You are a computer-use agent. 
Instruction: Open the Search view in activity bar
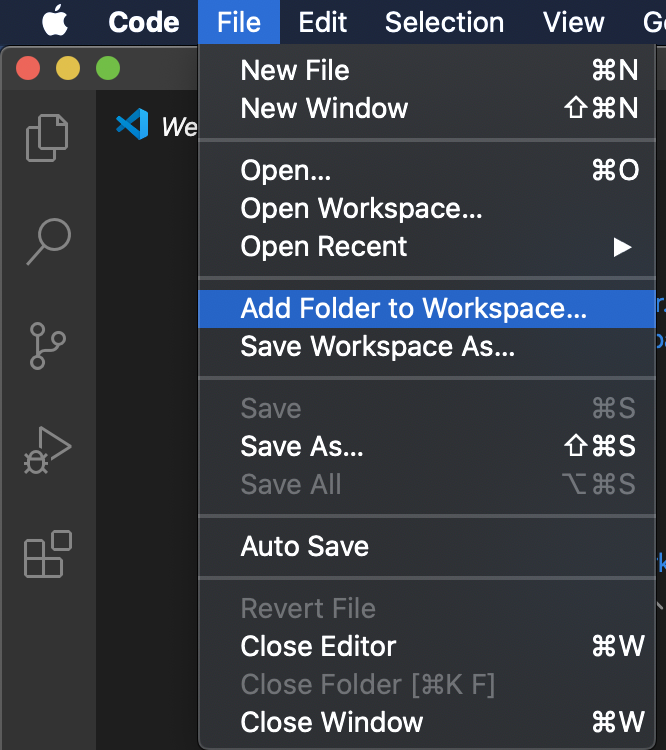48,242
